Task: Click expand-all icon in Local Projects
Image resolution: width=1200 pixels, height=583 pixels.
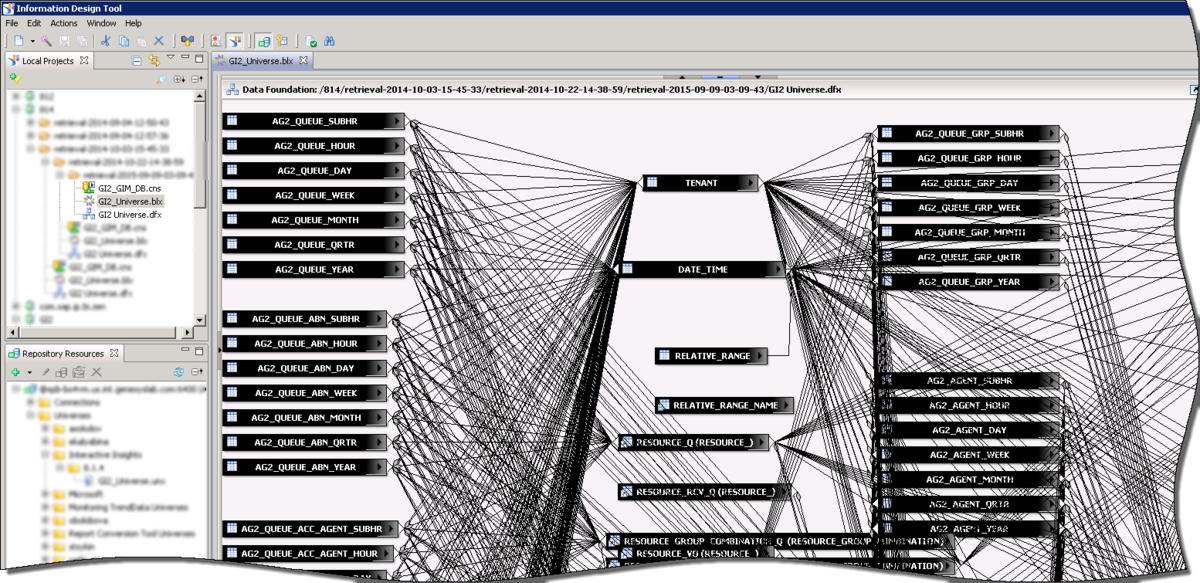Action: pos(179,78)
